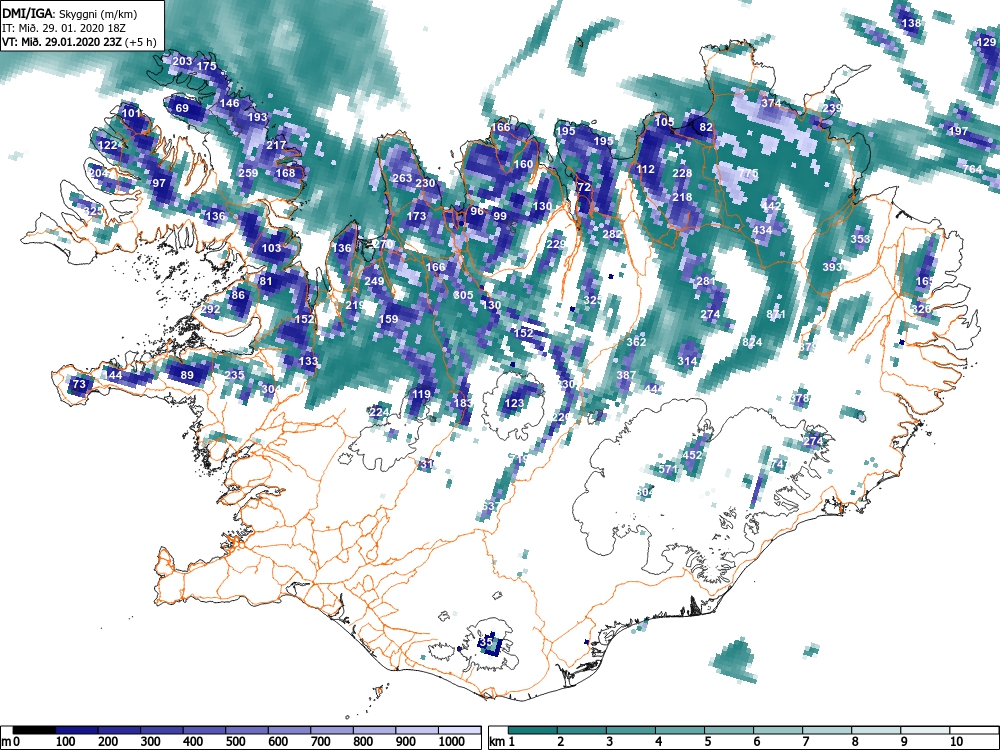Click the visibility value 105 on the map
The width and height of the screenshot is (1000, 750).
point(665,122)
